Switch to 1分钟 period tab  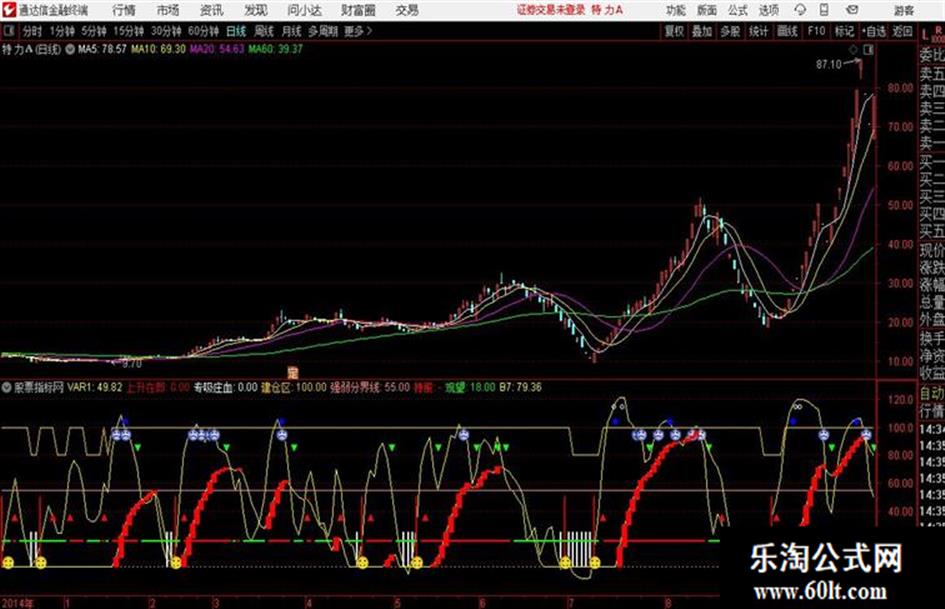click(61, 31)
